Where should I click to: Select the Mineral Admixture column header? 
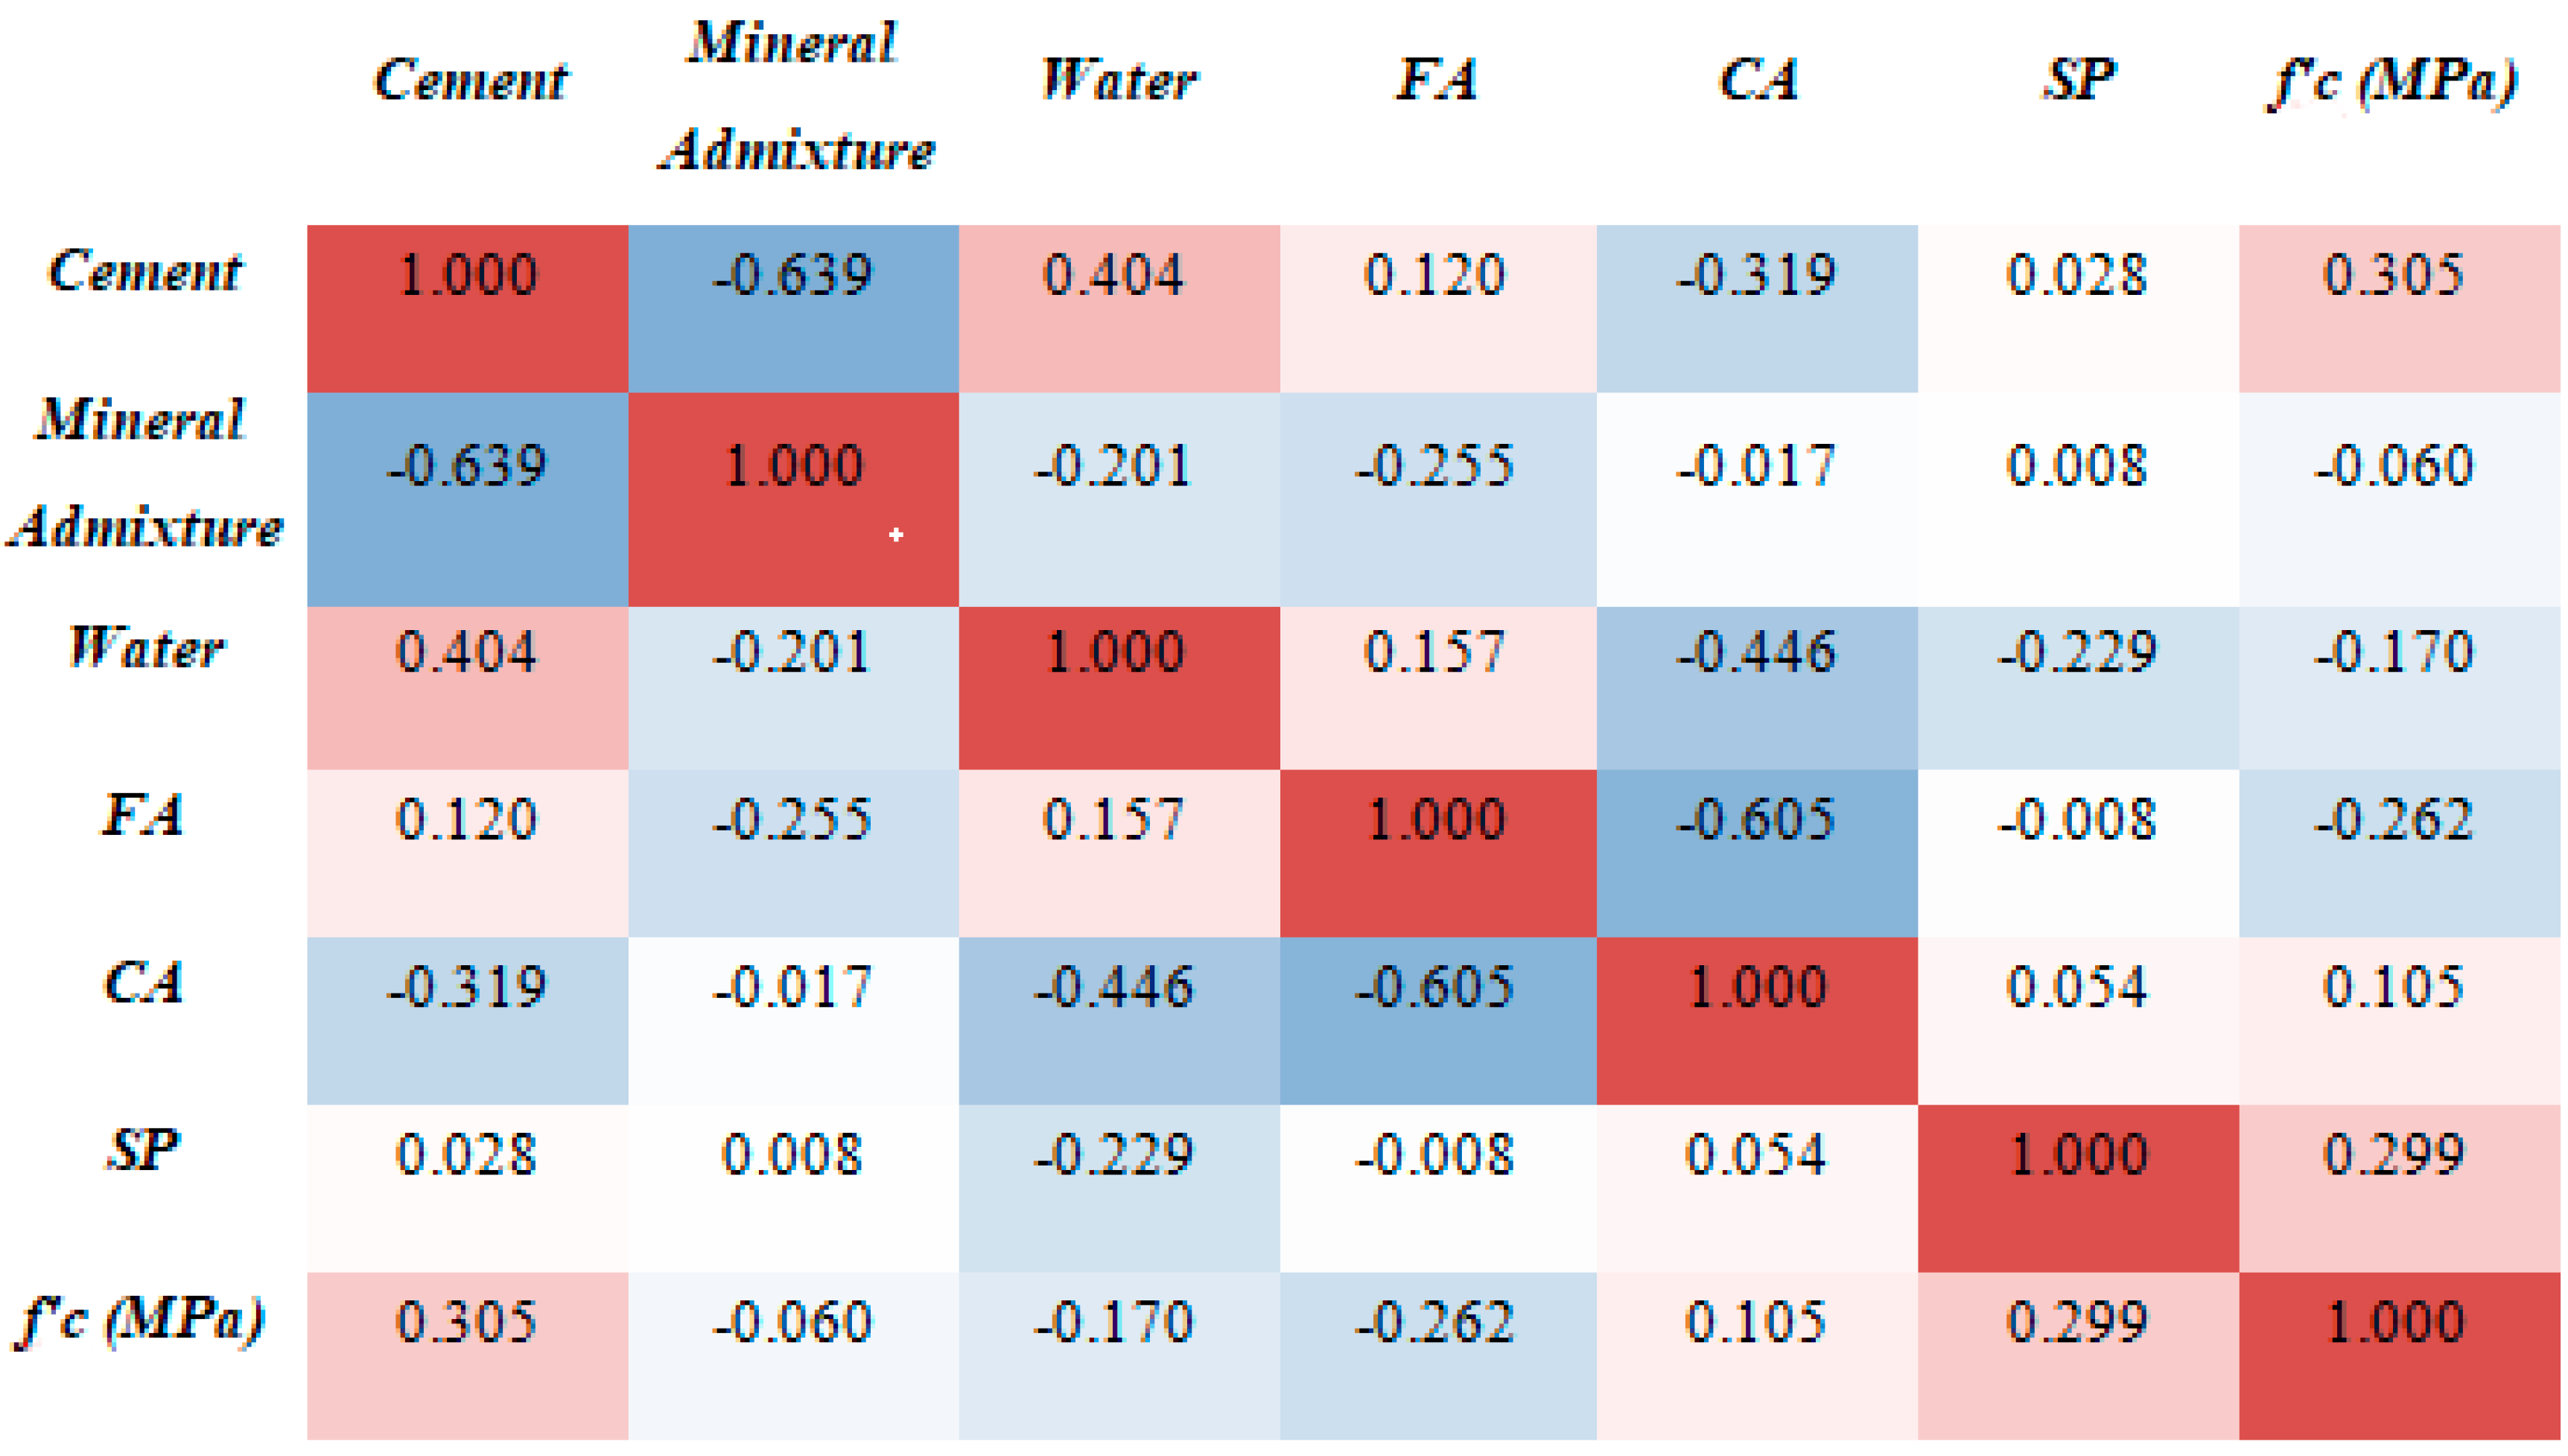point(794,96)
